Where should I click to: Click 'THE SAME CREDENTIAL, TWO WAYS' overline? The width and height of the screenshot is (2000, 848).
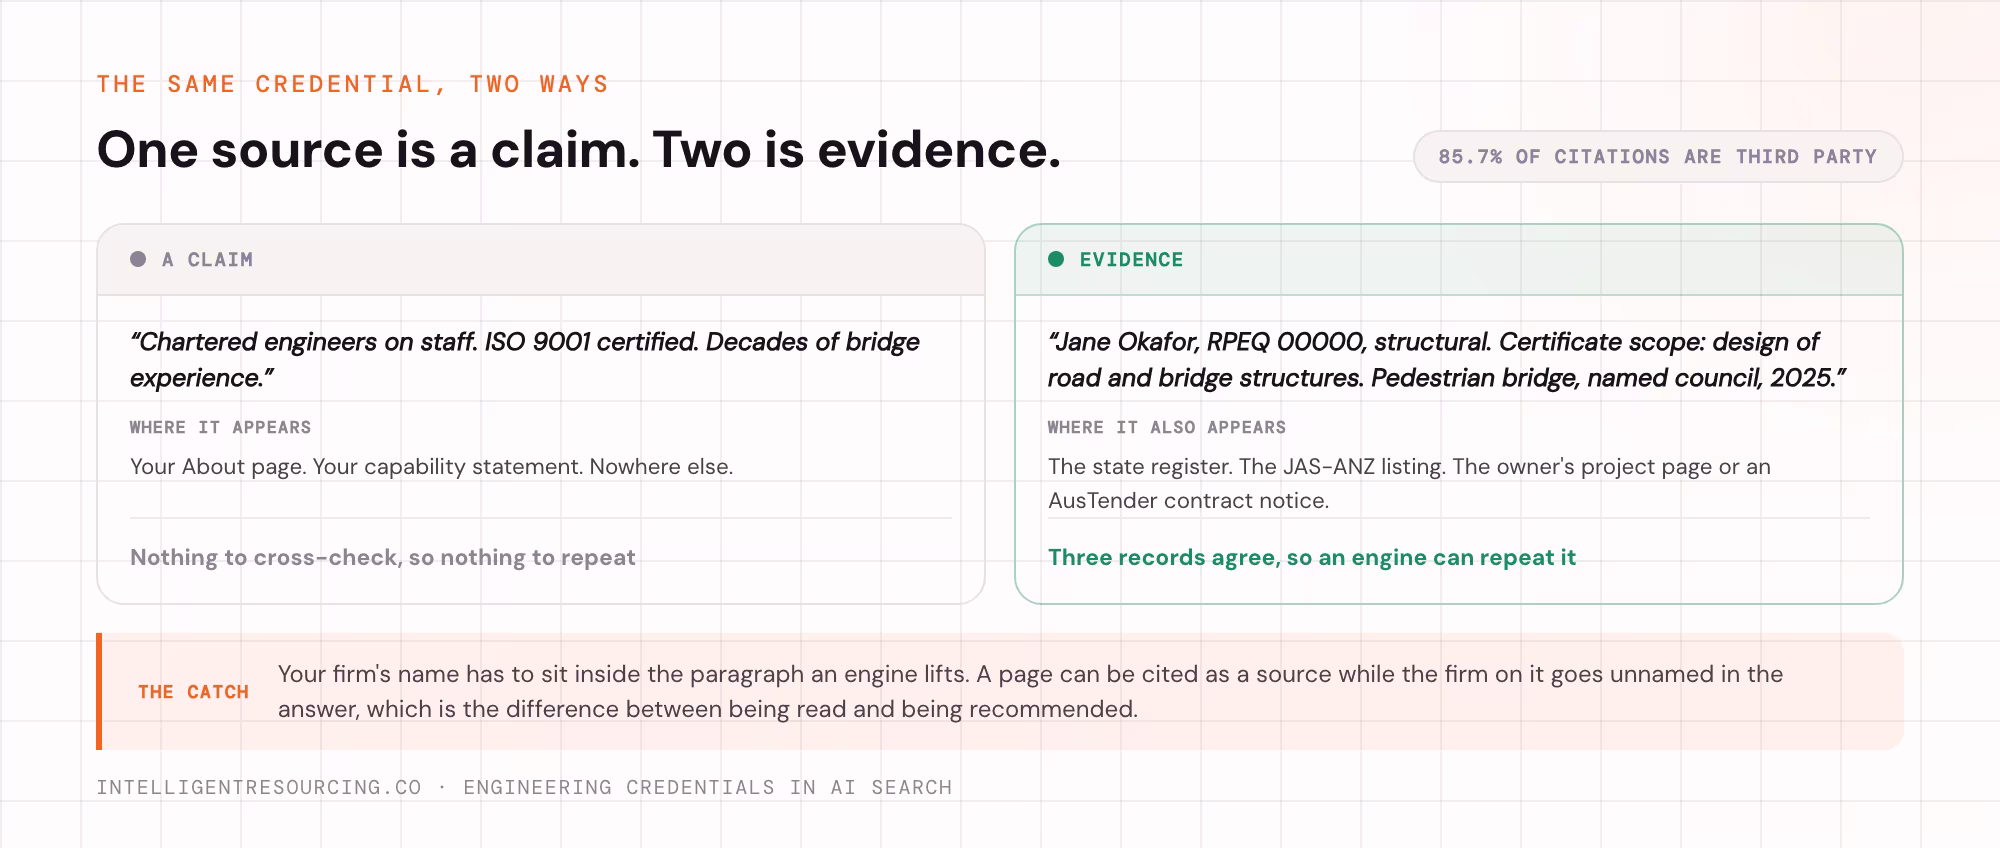pos(353,84)
